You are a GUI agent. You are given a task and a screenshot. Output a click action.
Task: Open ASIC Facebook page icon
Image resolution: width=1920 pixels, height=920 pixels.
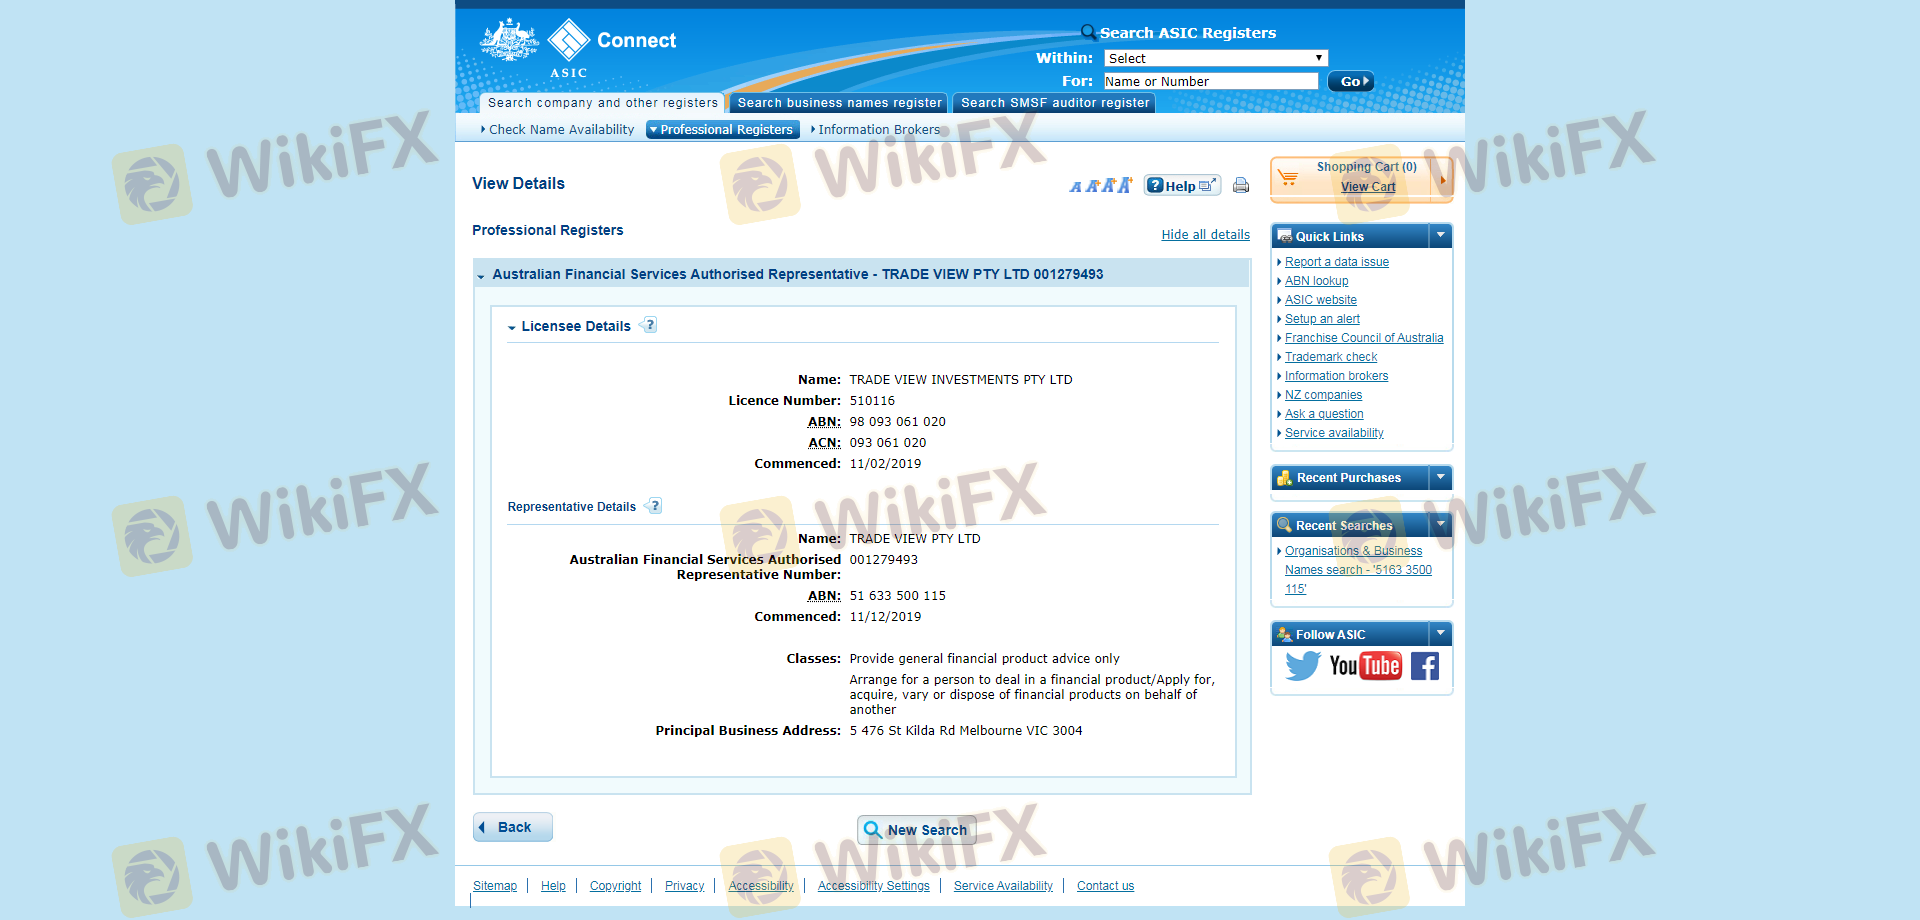pyautogui.click(x=1425, y=666)
